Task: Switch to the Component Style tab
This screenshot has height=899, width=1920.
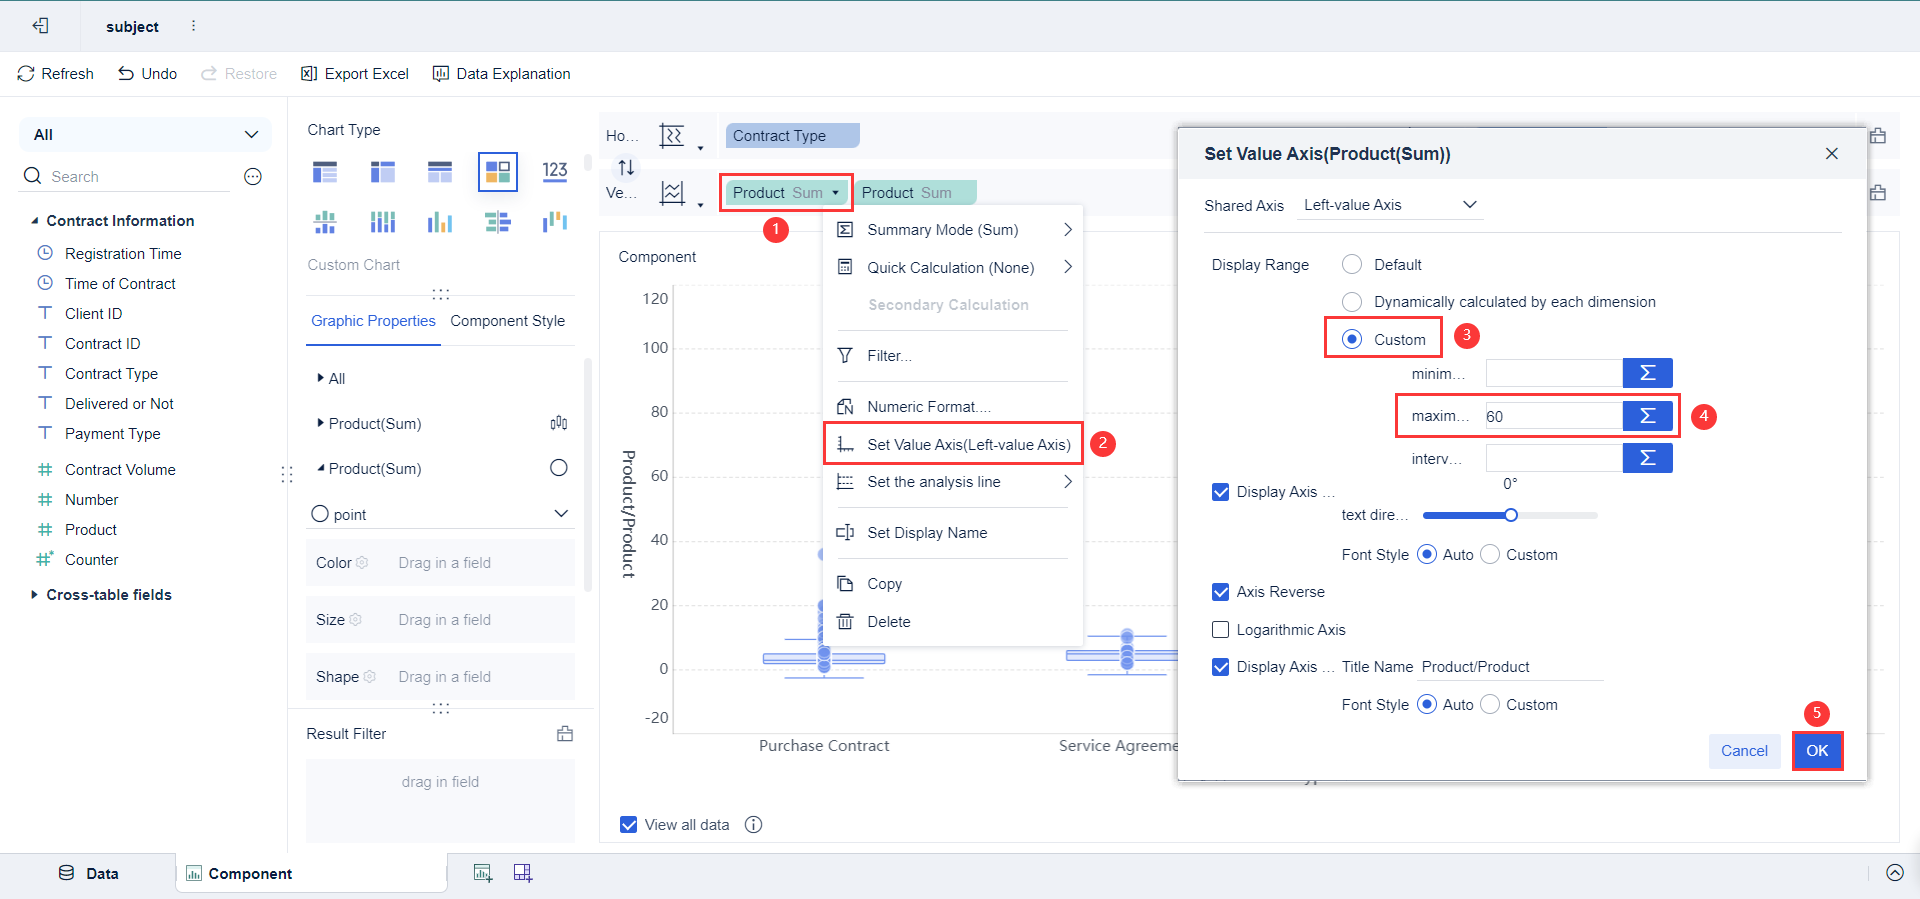Action: pyautogui.click(x=507, y=321)
